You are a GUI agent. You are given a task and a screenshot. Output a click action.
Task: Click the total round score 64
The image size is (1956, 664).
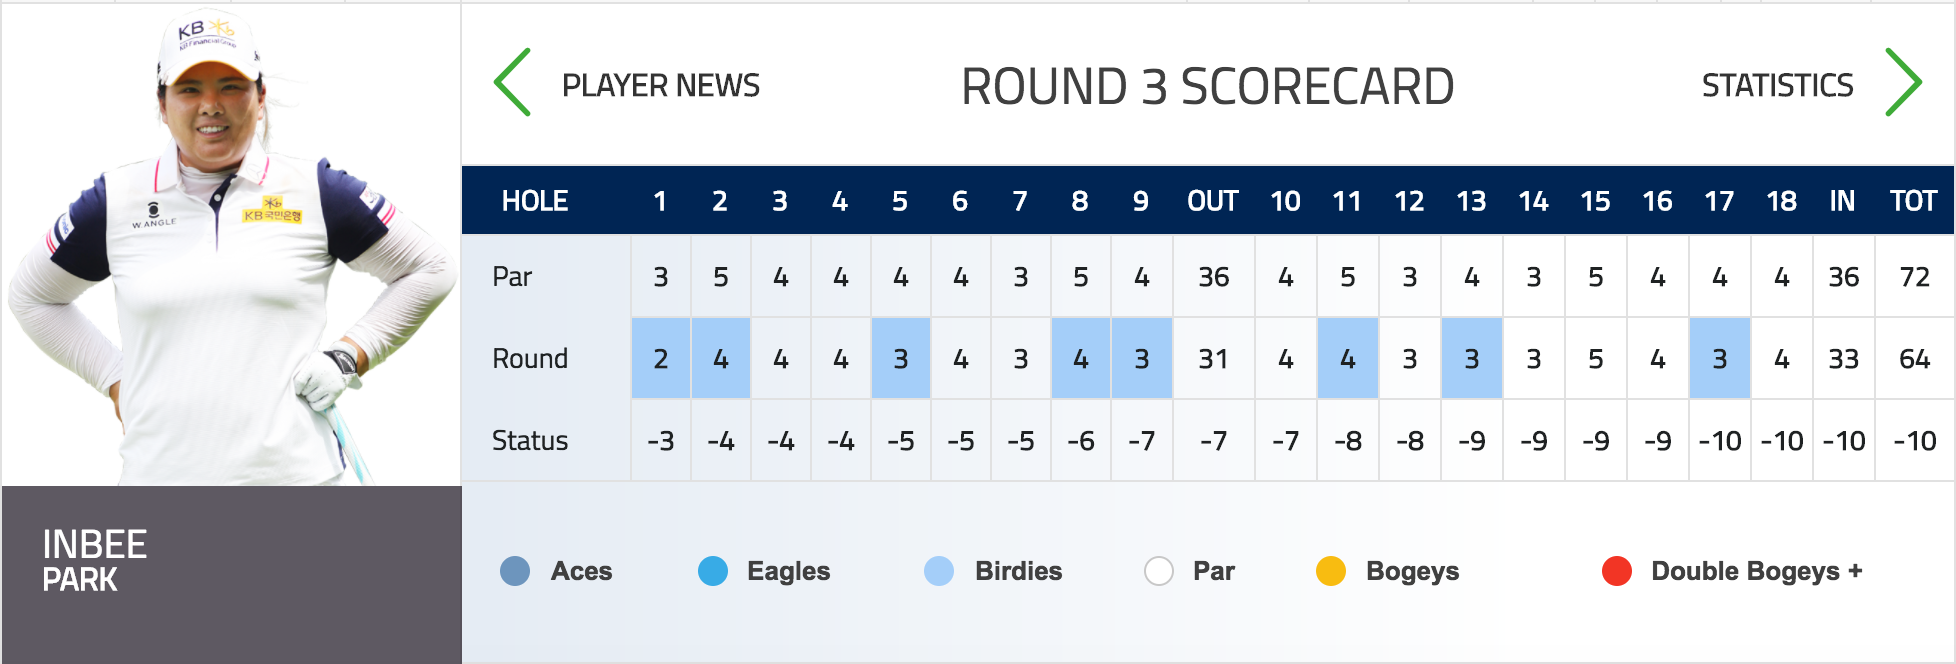[x=1914, y=359]
